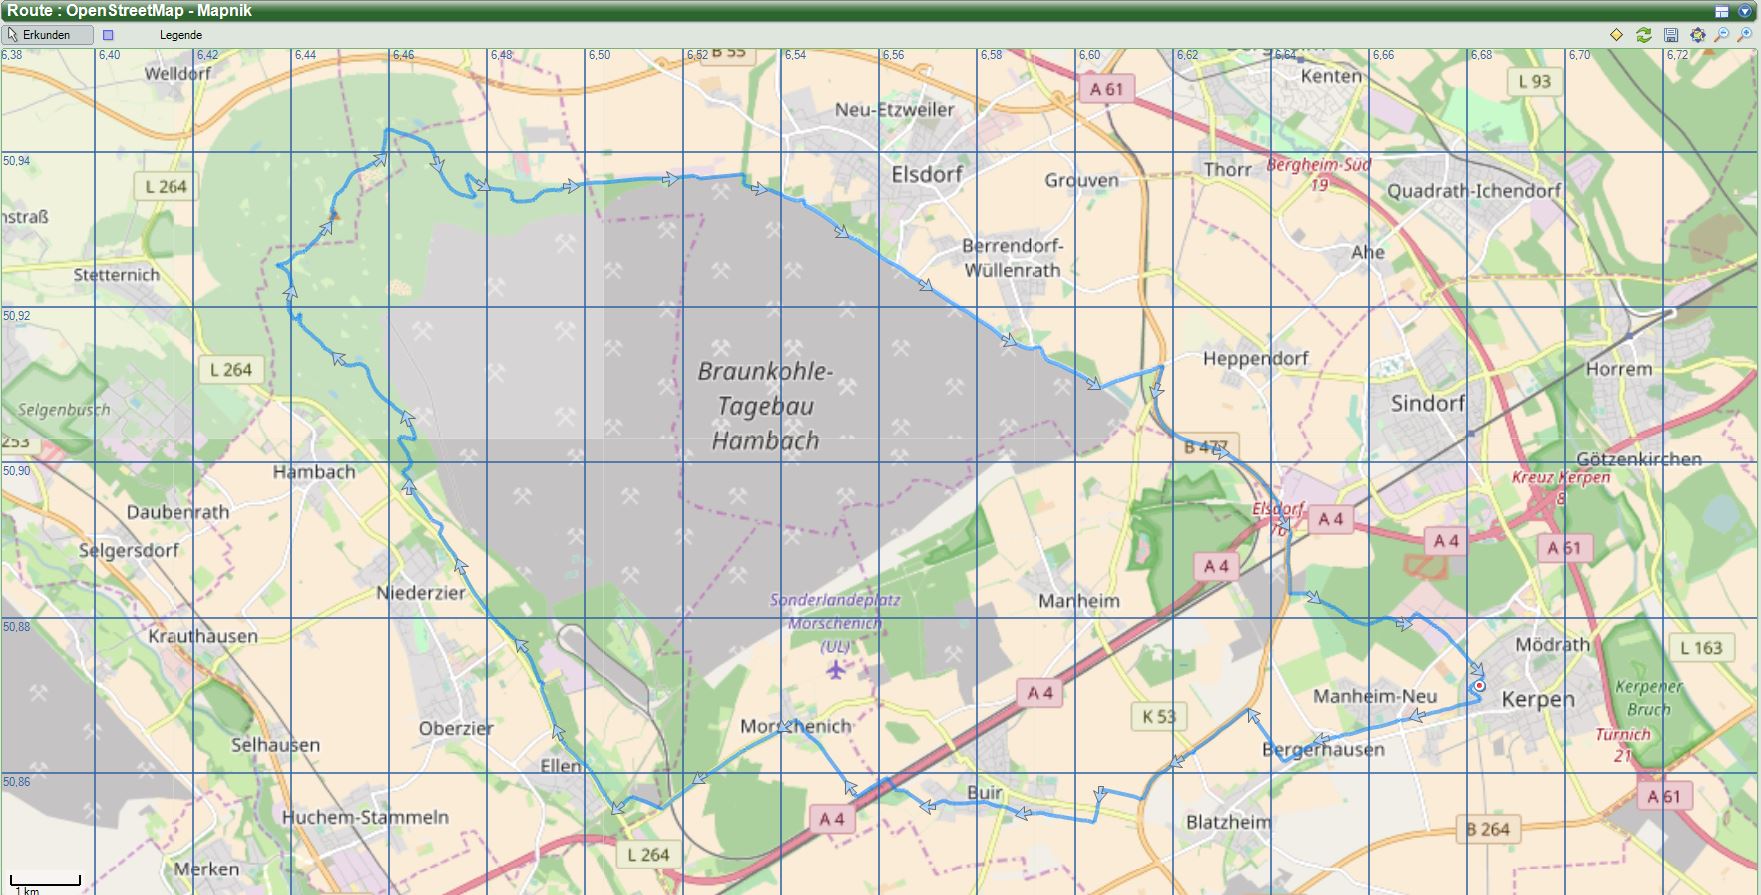Screen dimensions: 1761x895
Task: Click the Niederzier town label
Action: pos(421,593)
